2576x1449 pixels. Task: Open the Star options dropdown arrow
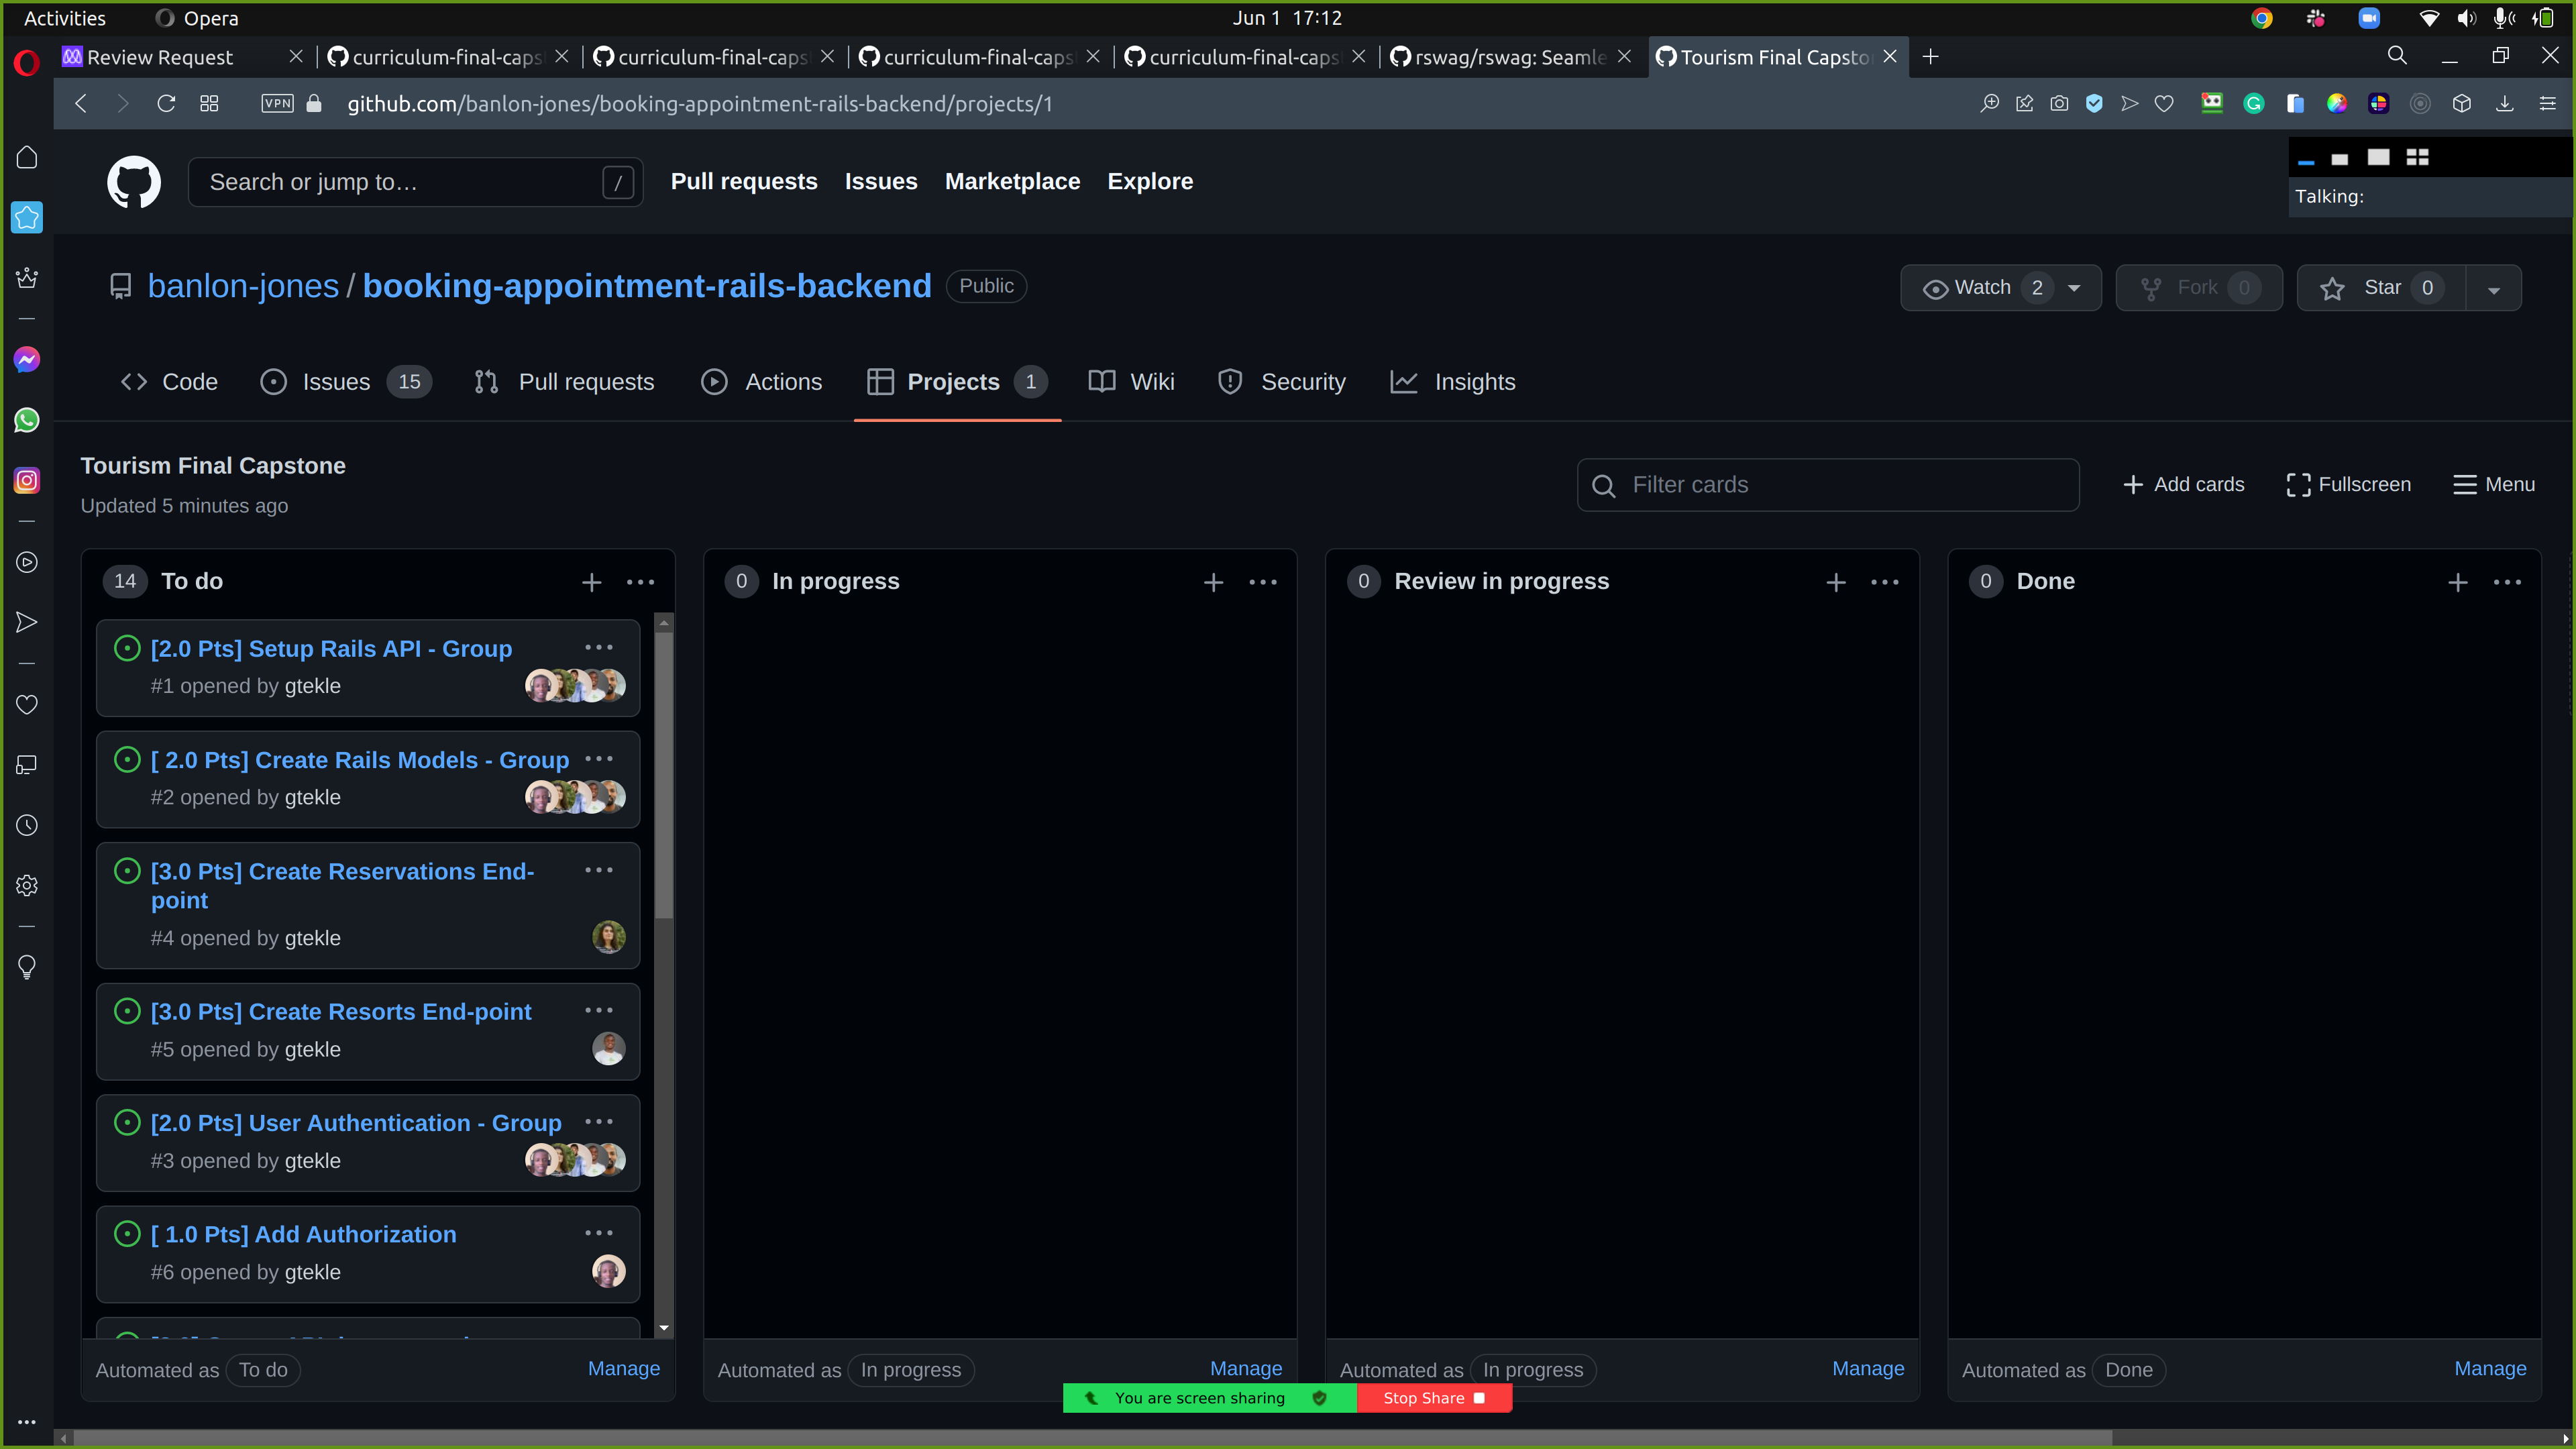2494,288
